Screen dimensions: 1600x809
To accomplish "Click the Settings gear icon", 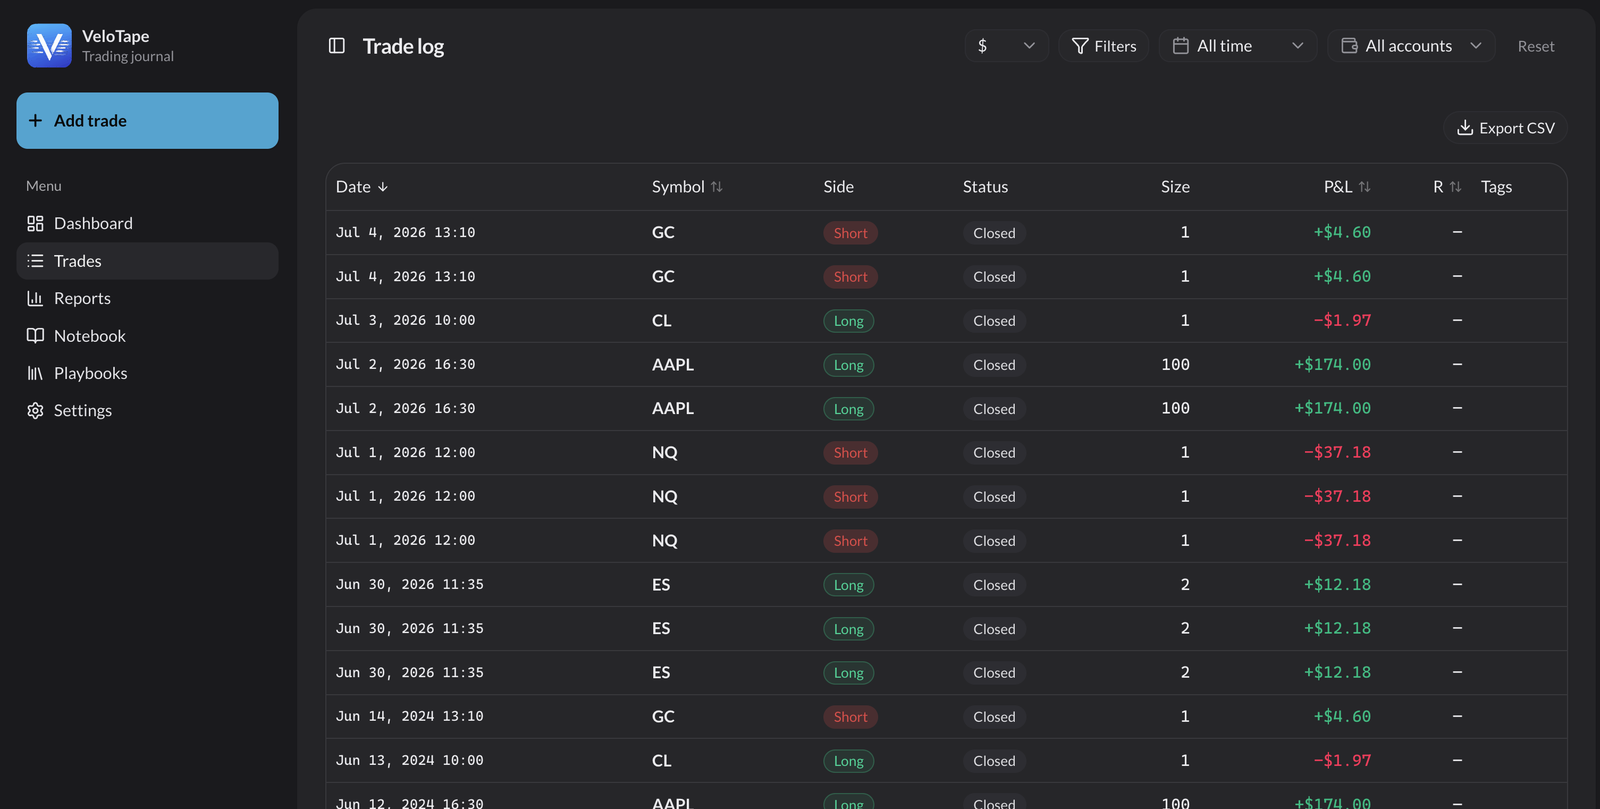I will tap(35, 410).
